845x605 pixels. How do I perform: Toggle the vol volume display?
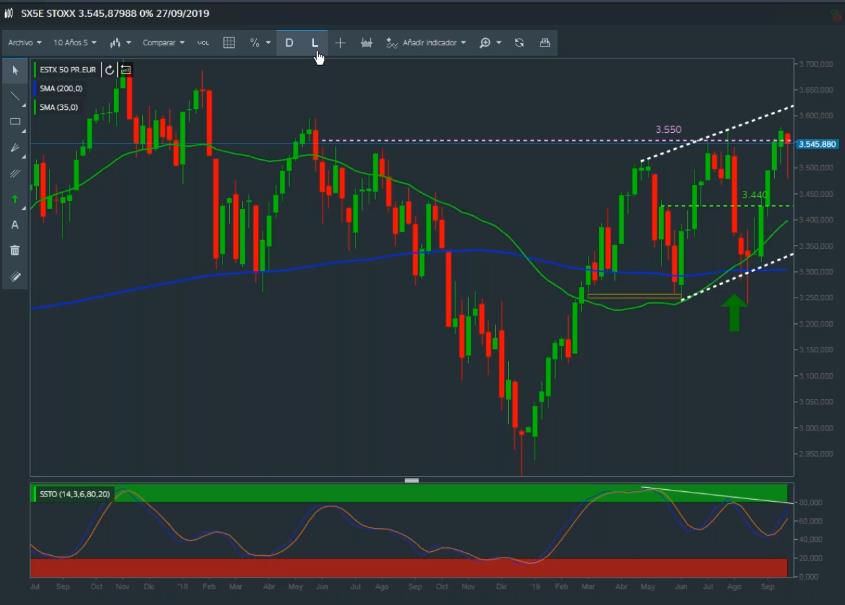[203, 43]
